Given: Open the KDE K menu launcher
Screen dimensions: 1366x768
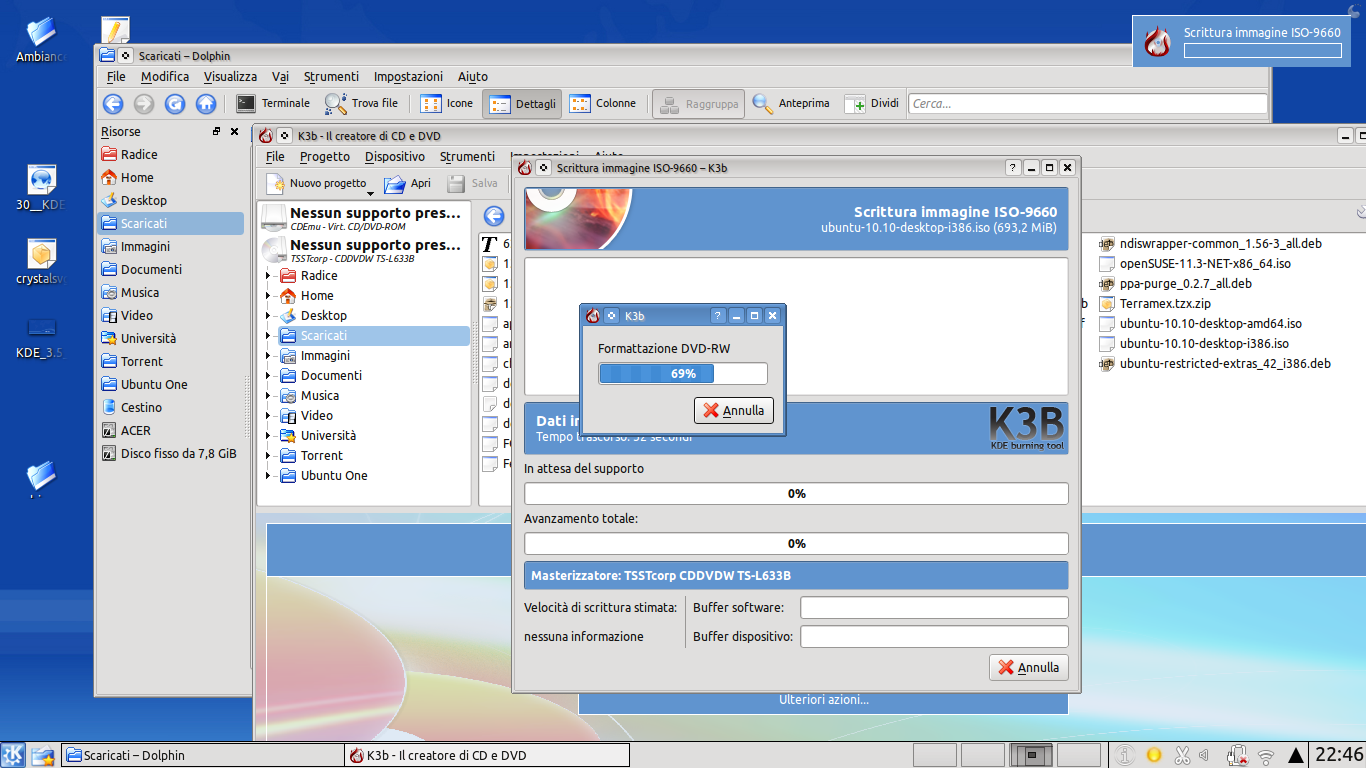Looking at the screenshot, I should click(13, 755).
